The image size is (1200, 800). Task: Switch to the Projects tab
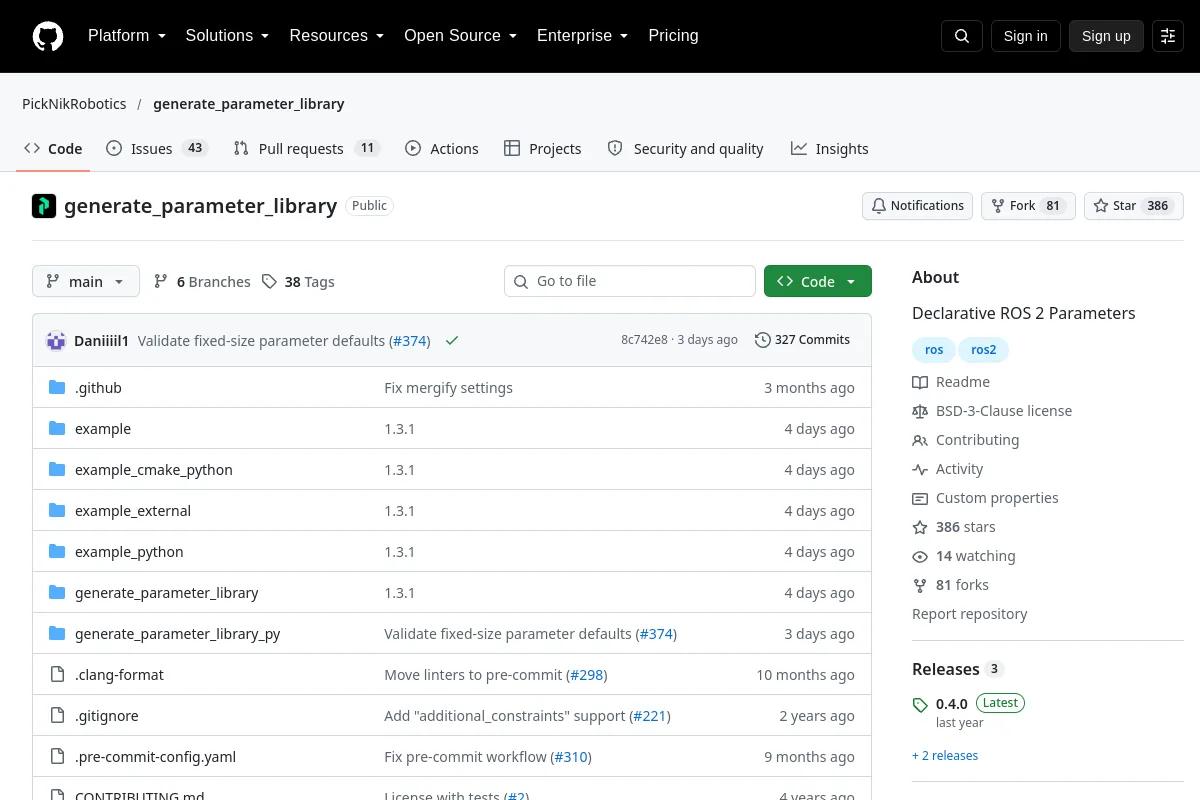pyautogui.click(x=543, y=149)
